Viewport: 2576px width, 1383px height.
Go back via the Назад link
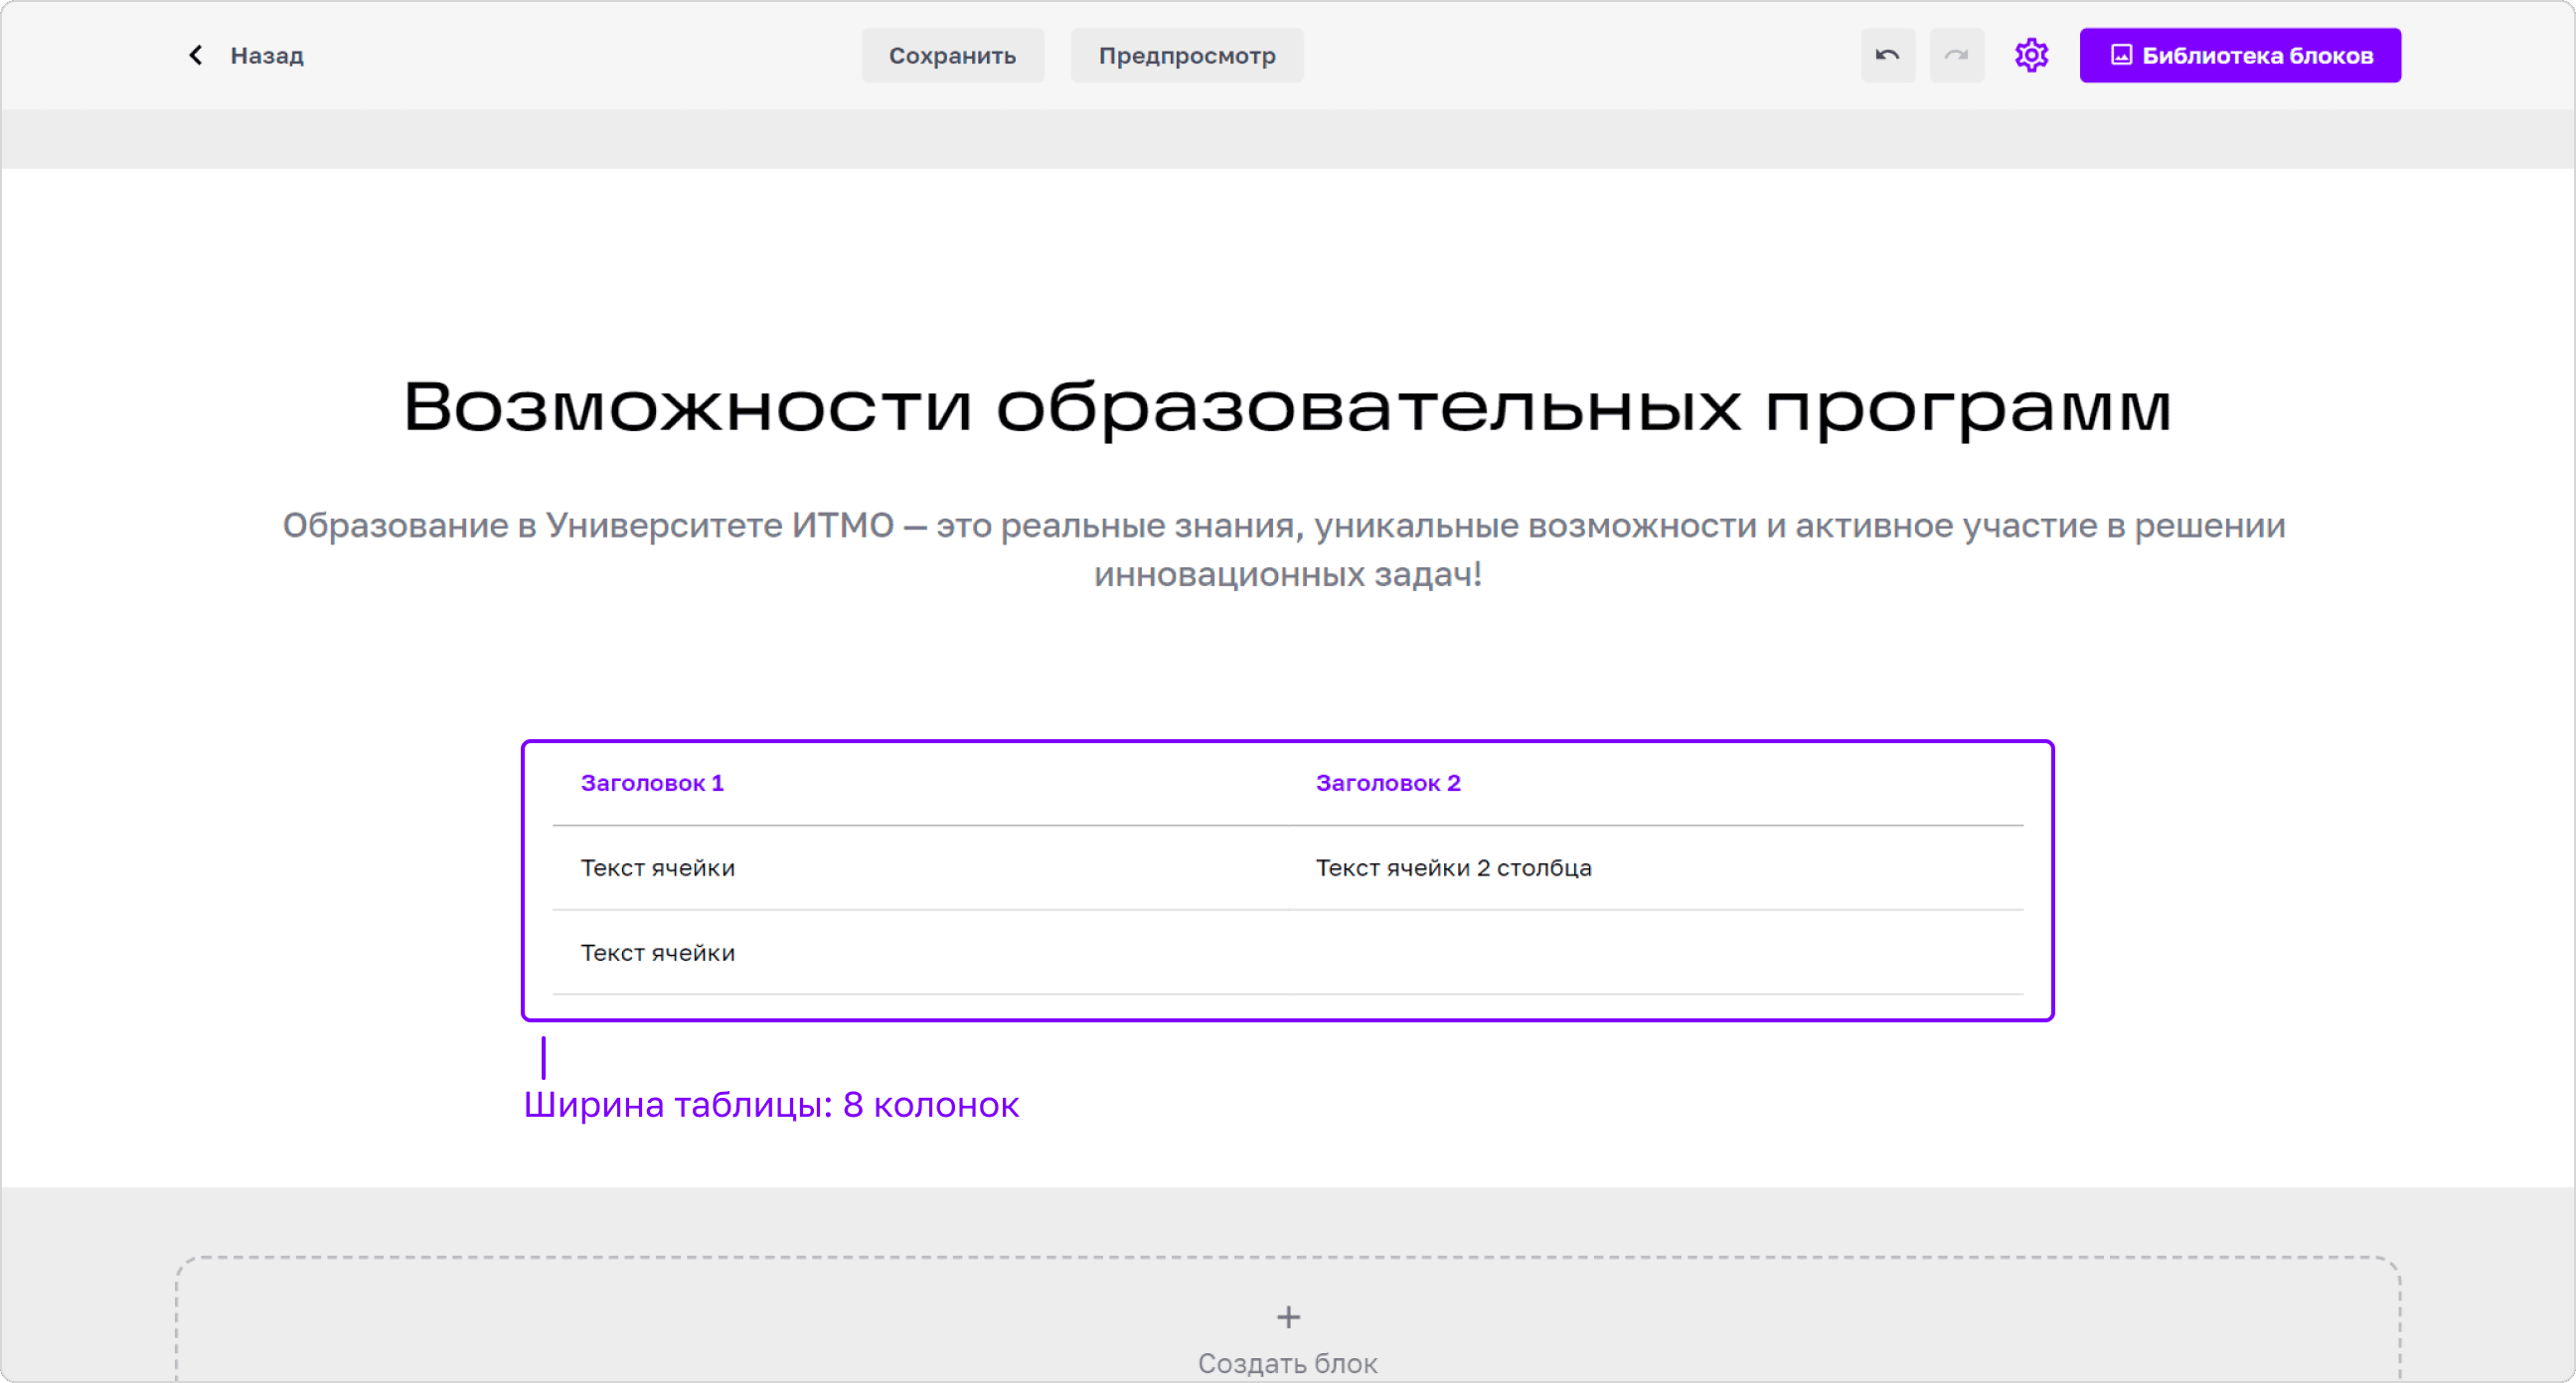(266, 56)
